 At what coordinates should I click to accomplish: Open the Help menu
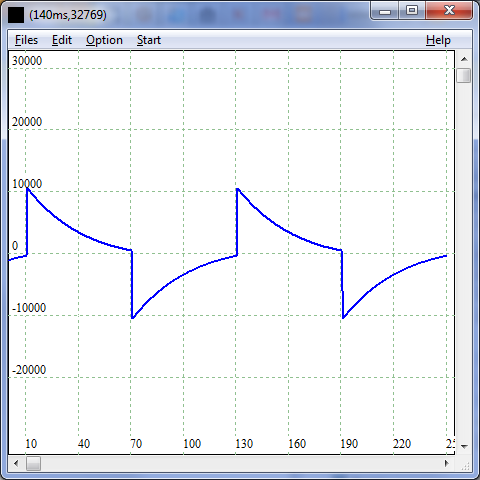pyautogui.click(x=438, y=40)
